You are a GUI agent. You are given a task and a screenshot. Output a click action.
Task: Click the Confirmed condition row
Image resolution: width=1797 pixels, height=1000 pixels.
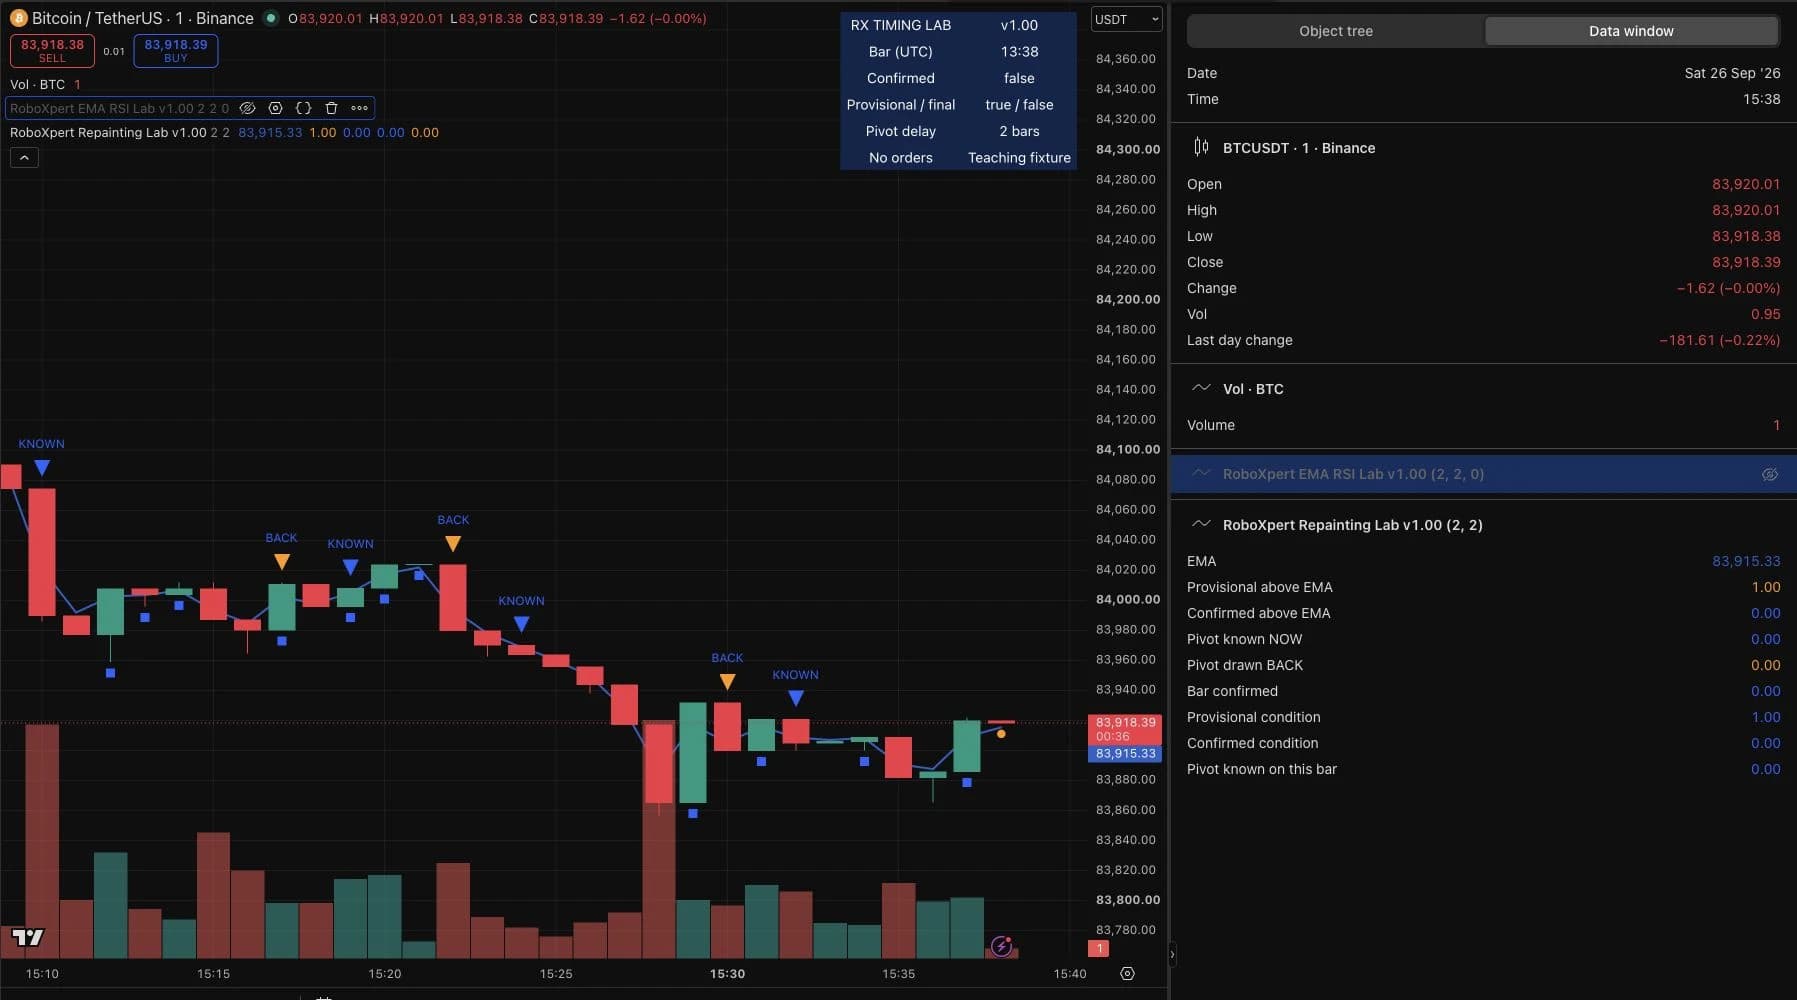[x=1483, y=743]
